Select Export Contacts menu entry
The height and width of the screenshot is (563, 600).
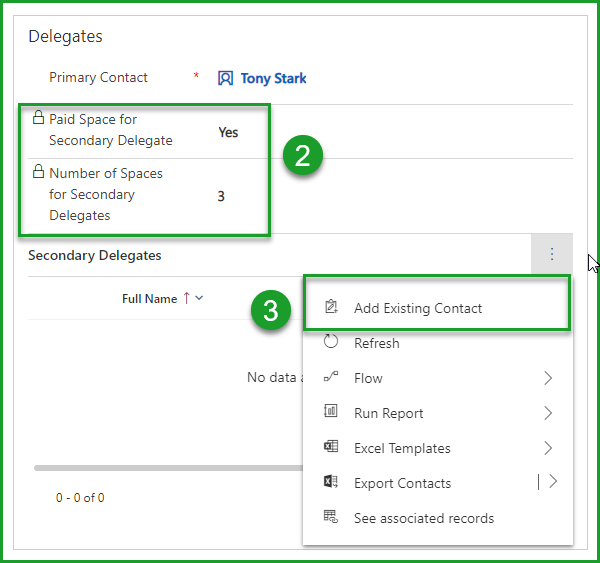438,483
